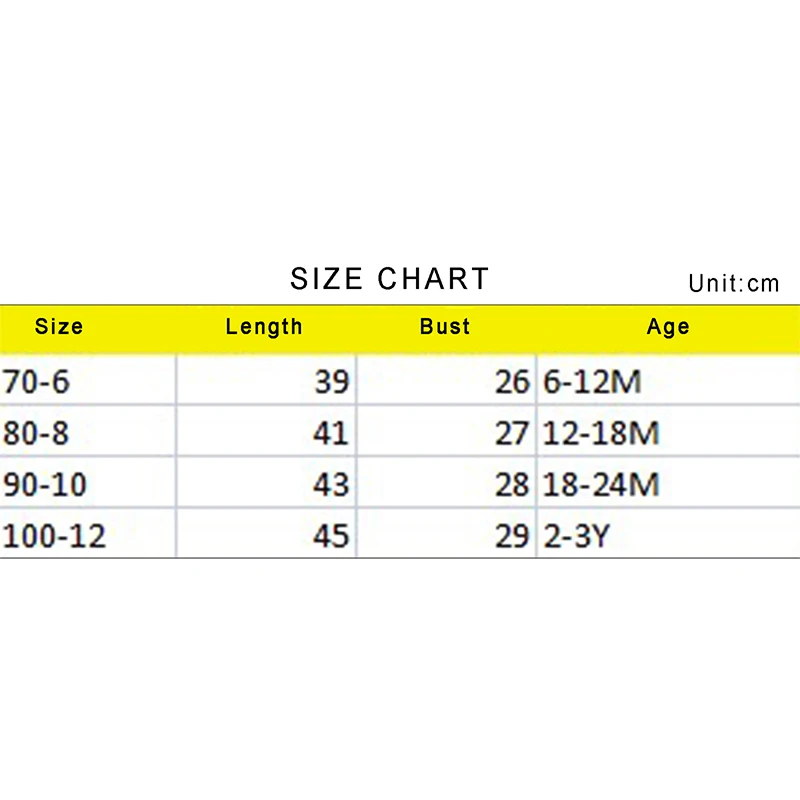Select the Bust column header
This screenshot has height=800, width=800.
tap(445, 326)
